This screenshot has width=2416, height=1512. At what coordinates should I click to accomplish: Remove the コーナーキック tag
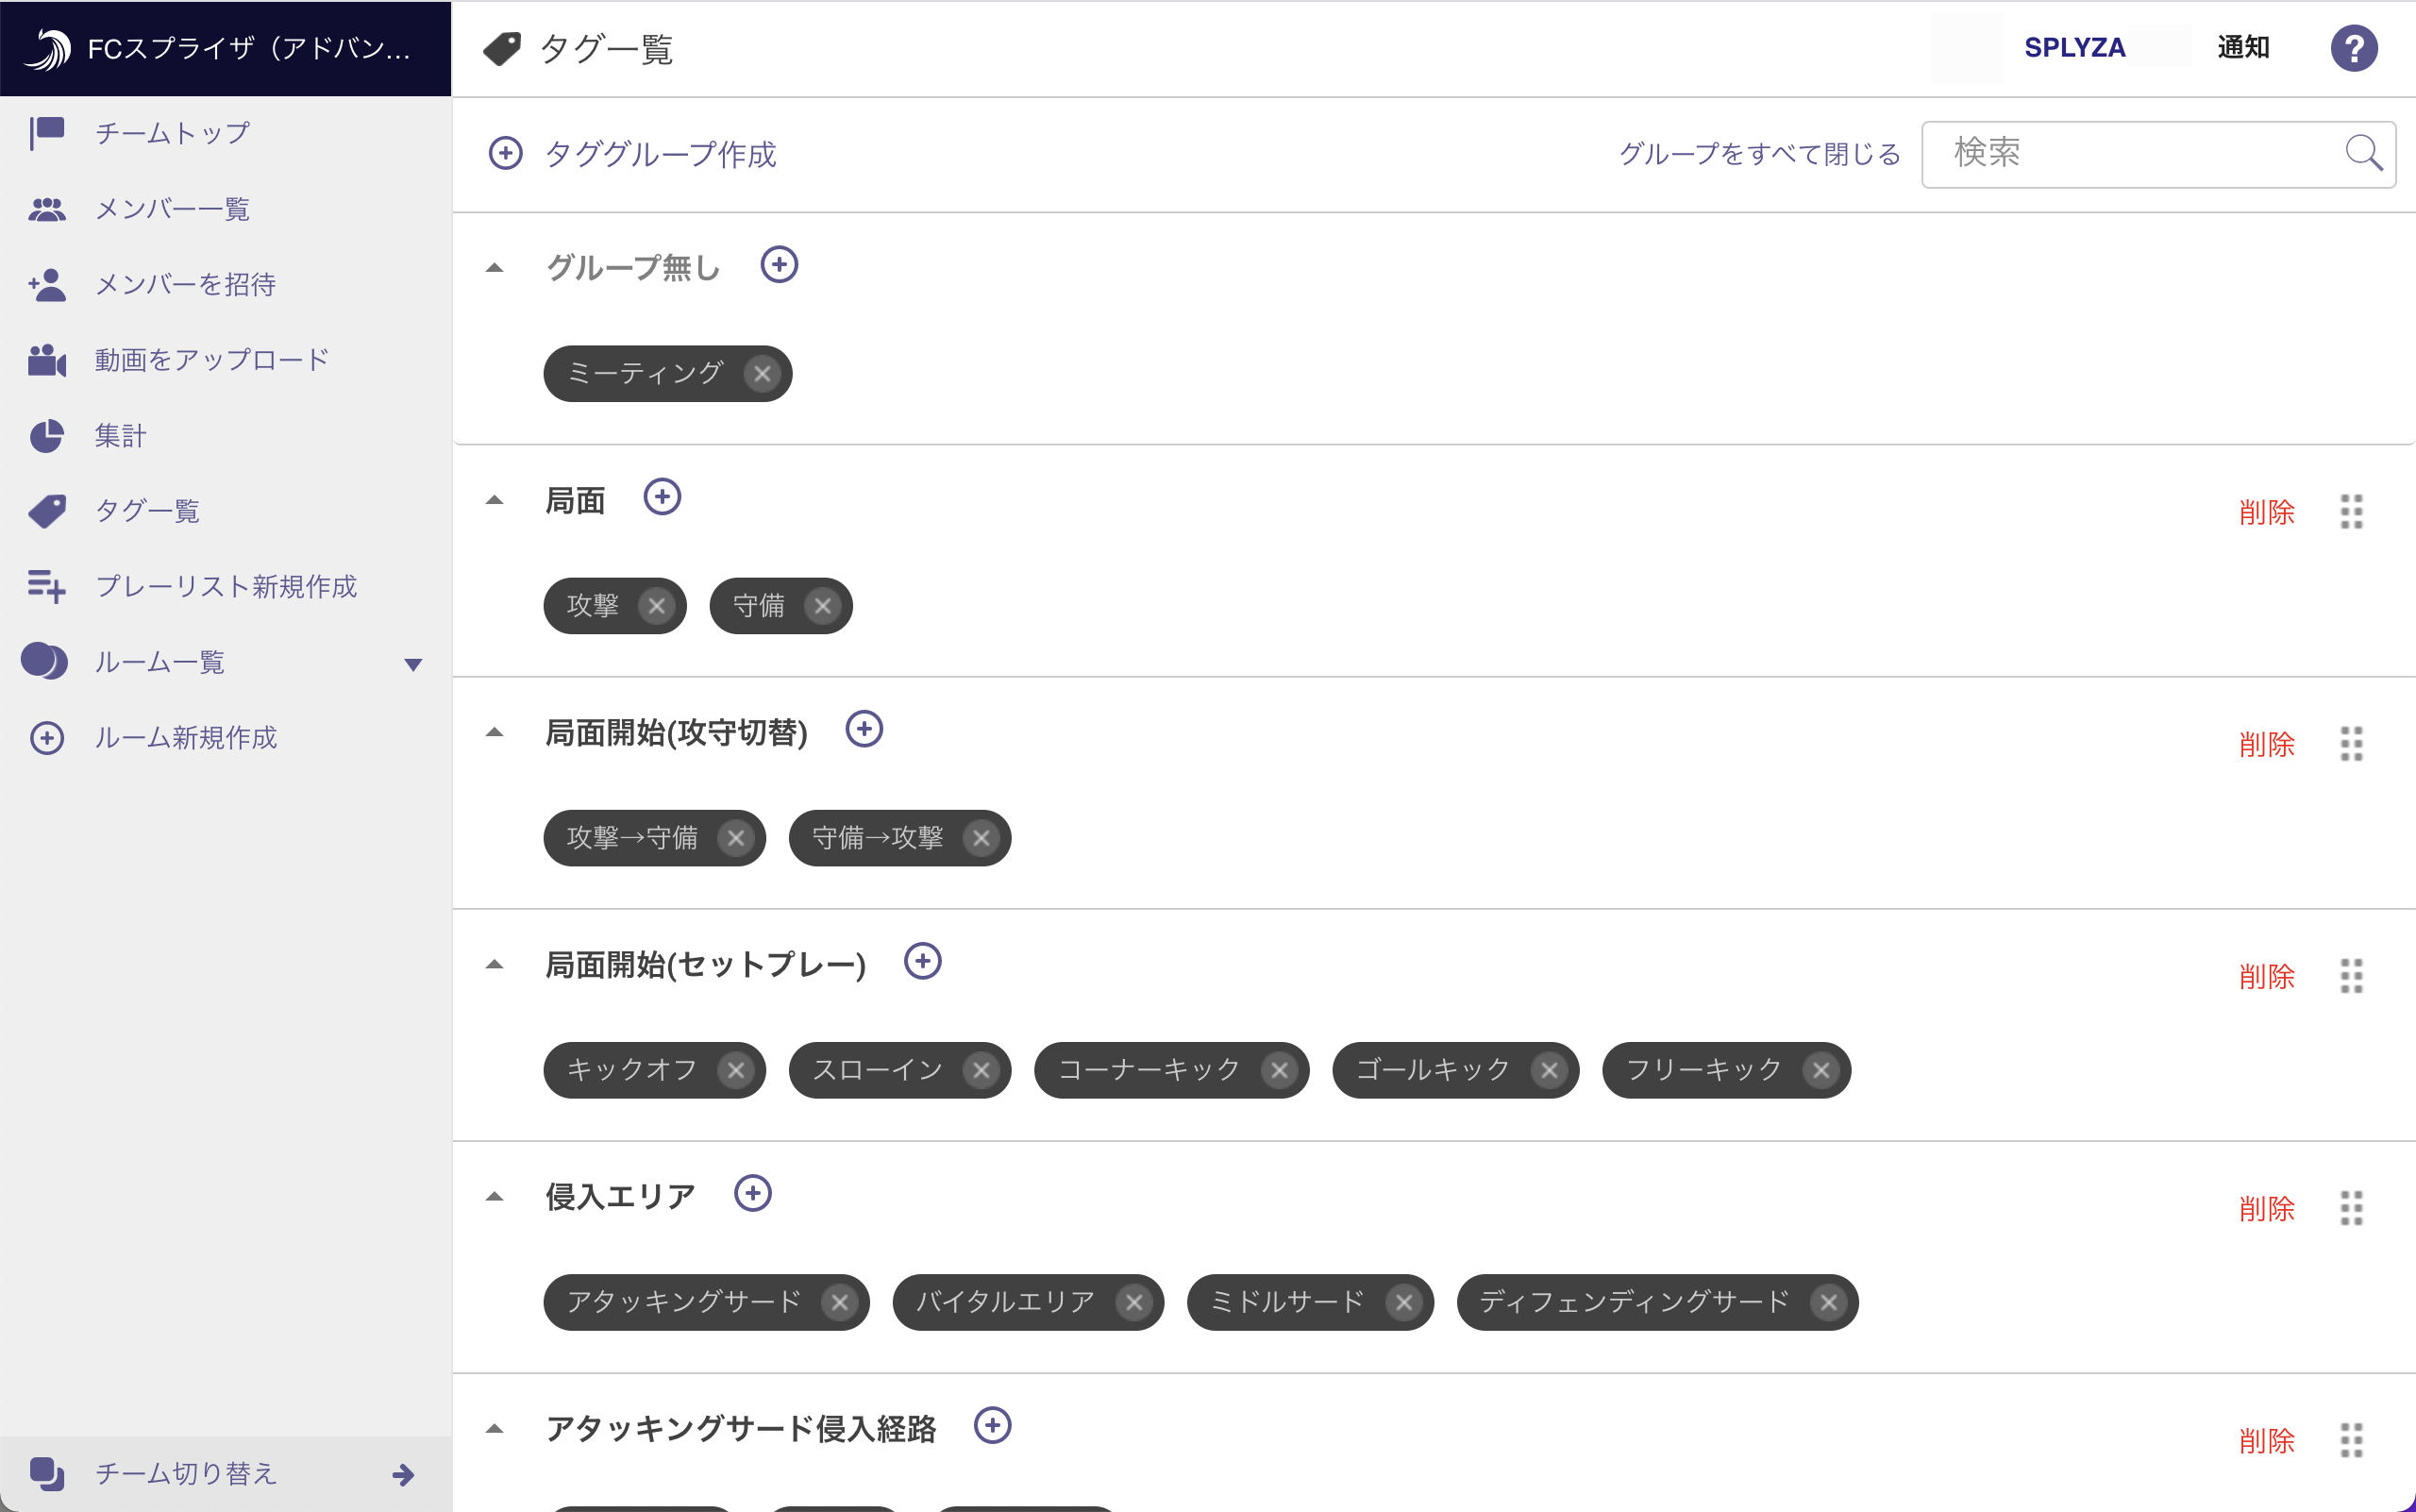pyautogui.click(x=1279, y=1070)
